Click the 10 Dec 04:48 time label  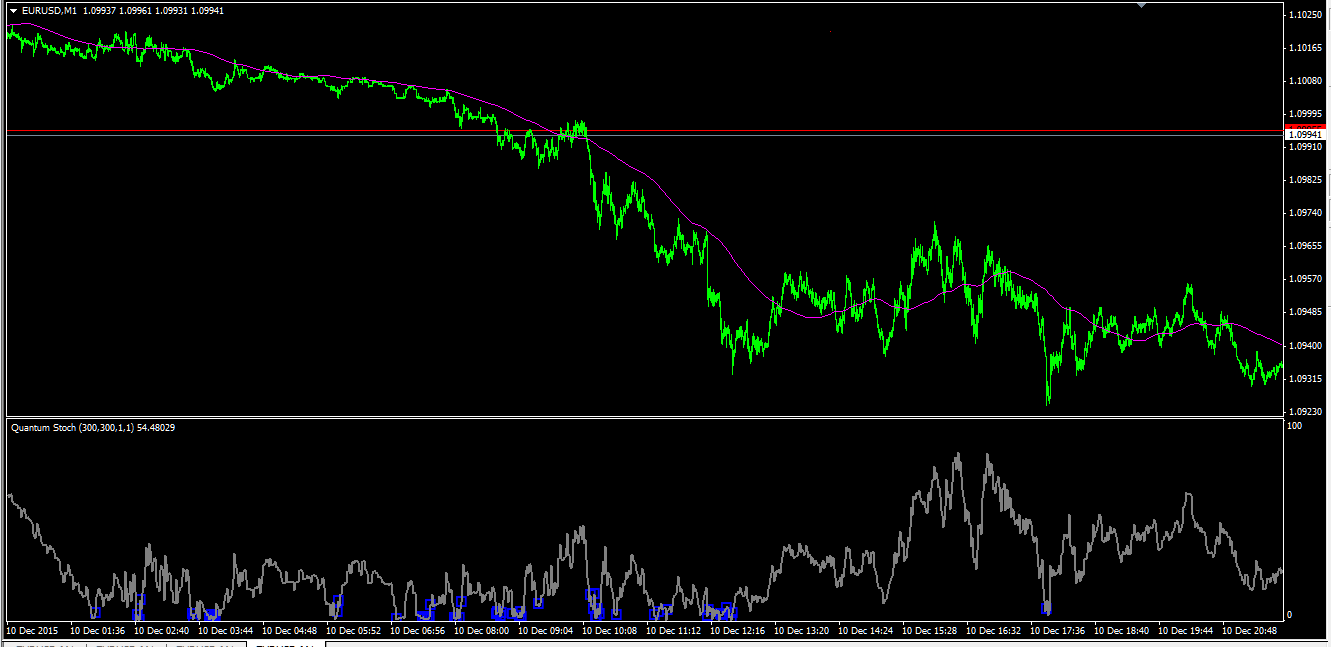[290, 631]
